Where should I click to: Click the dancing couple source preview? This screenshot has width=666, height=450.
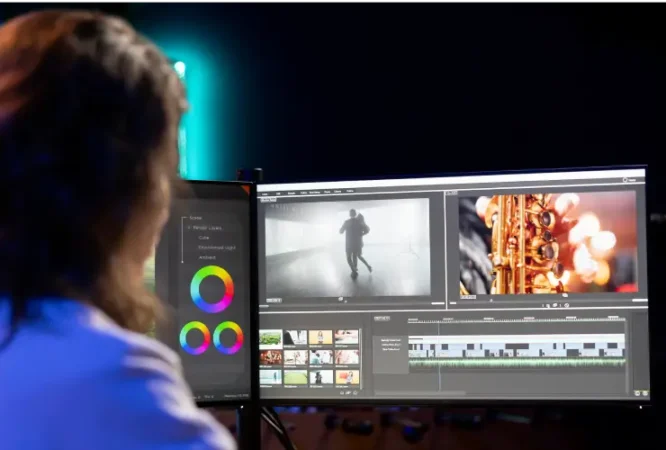347,247
